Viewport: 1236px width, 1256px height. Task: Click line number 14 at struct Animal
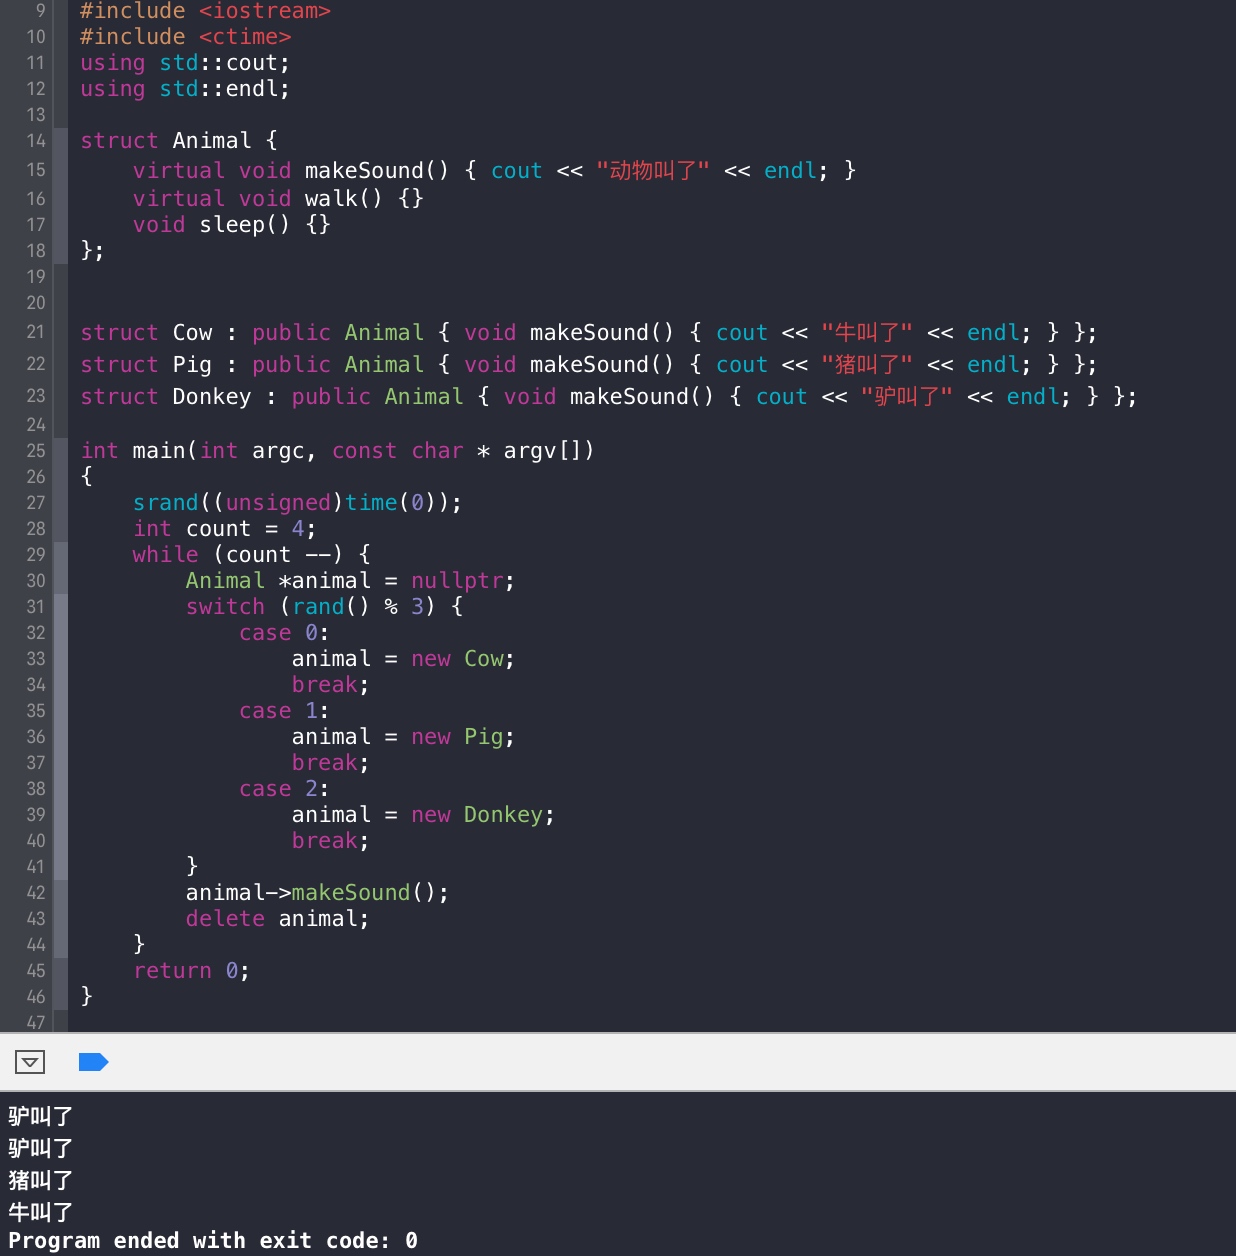coord(36,140)
